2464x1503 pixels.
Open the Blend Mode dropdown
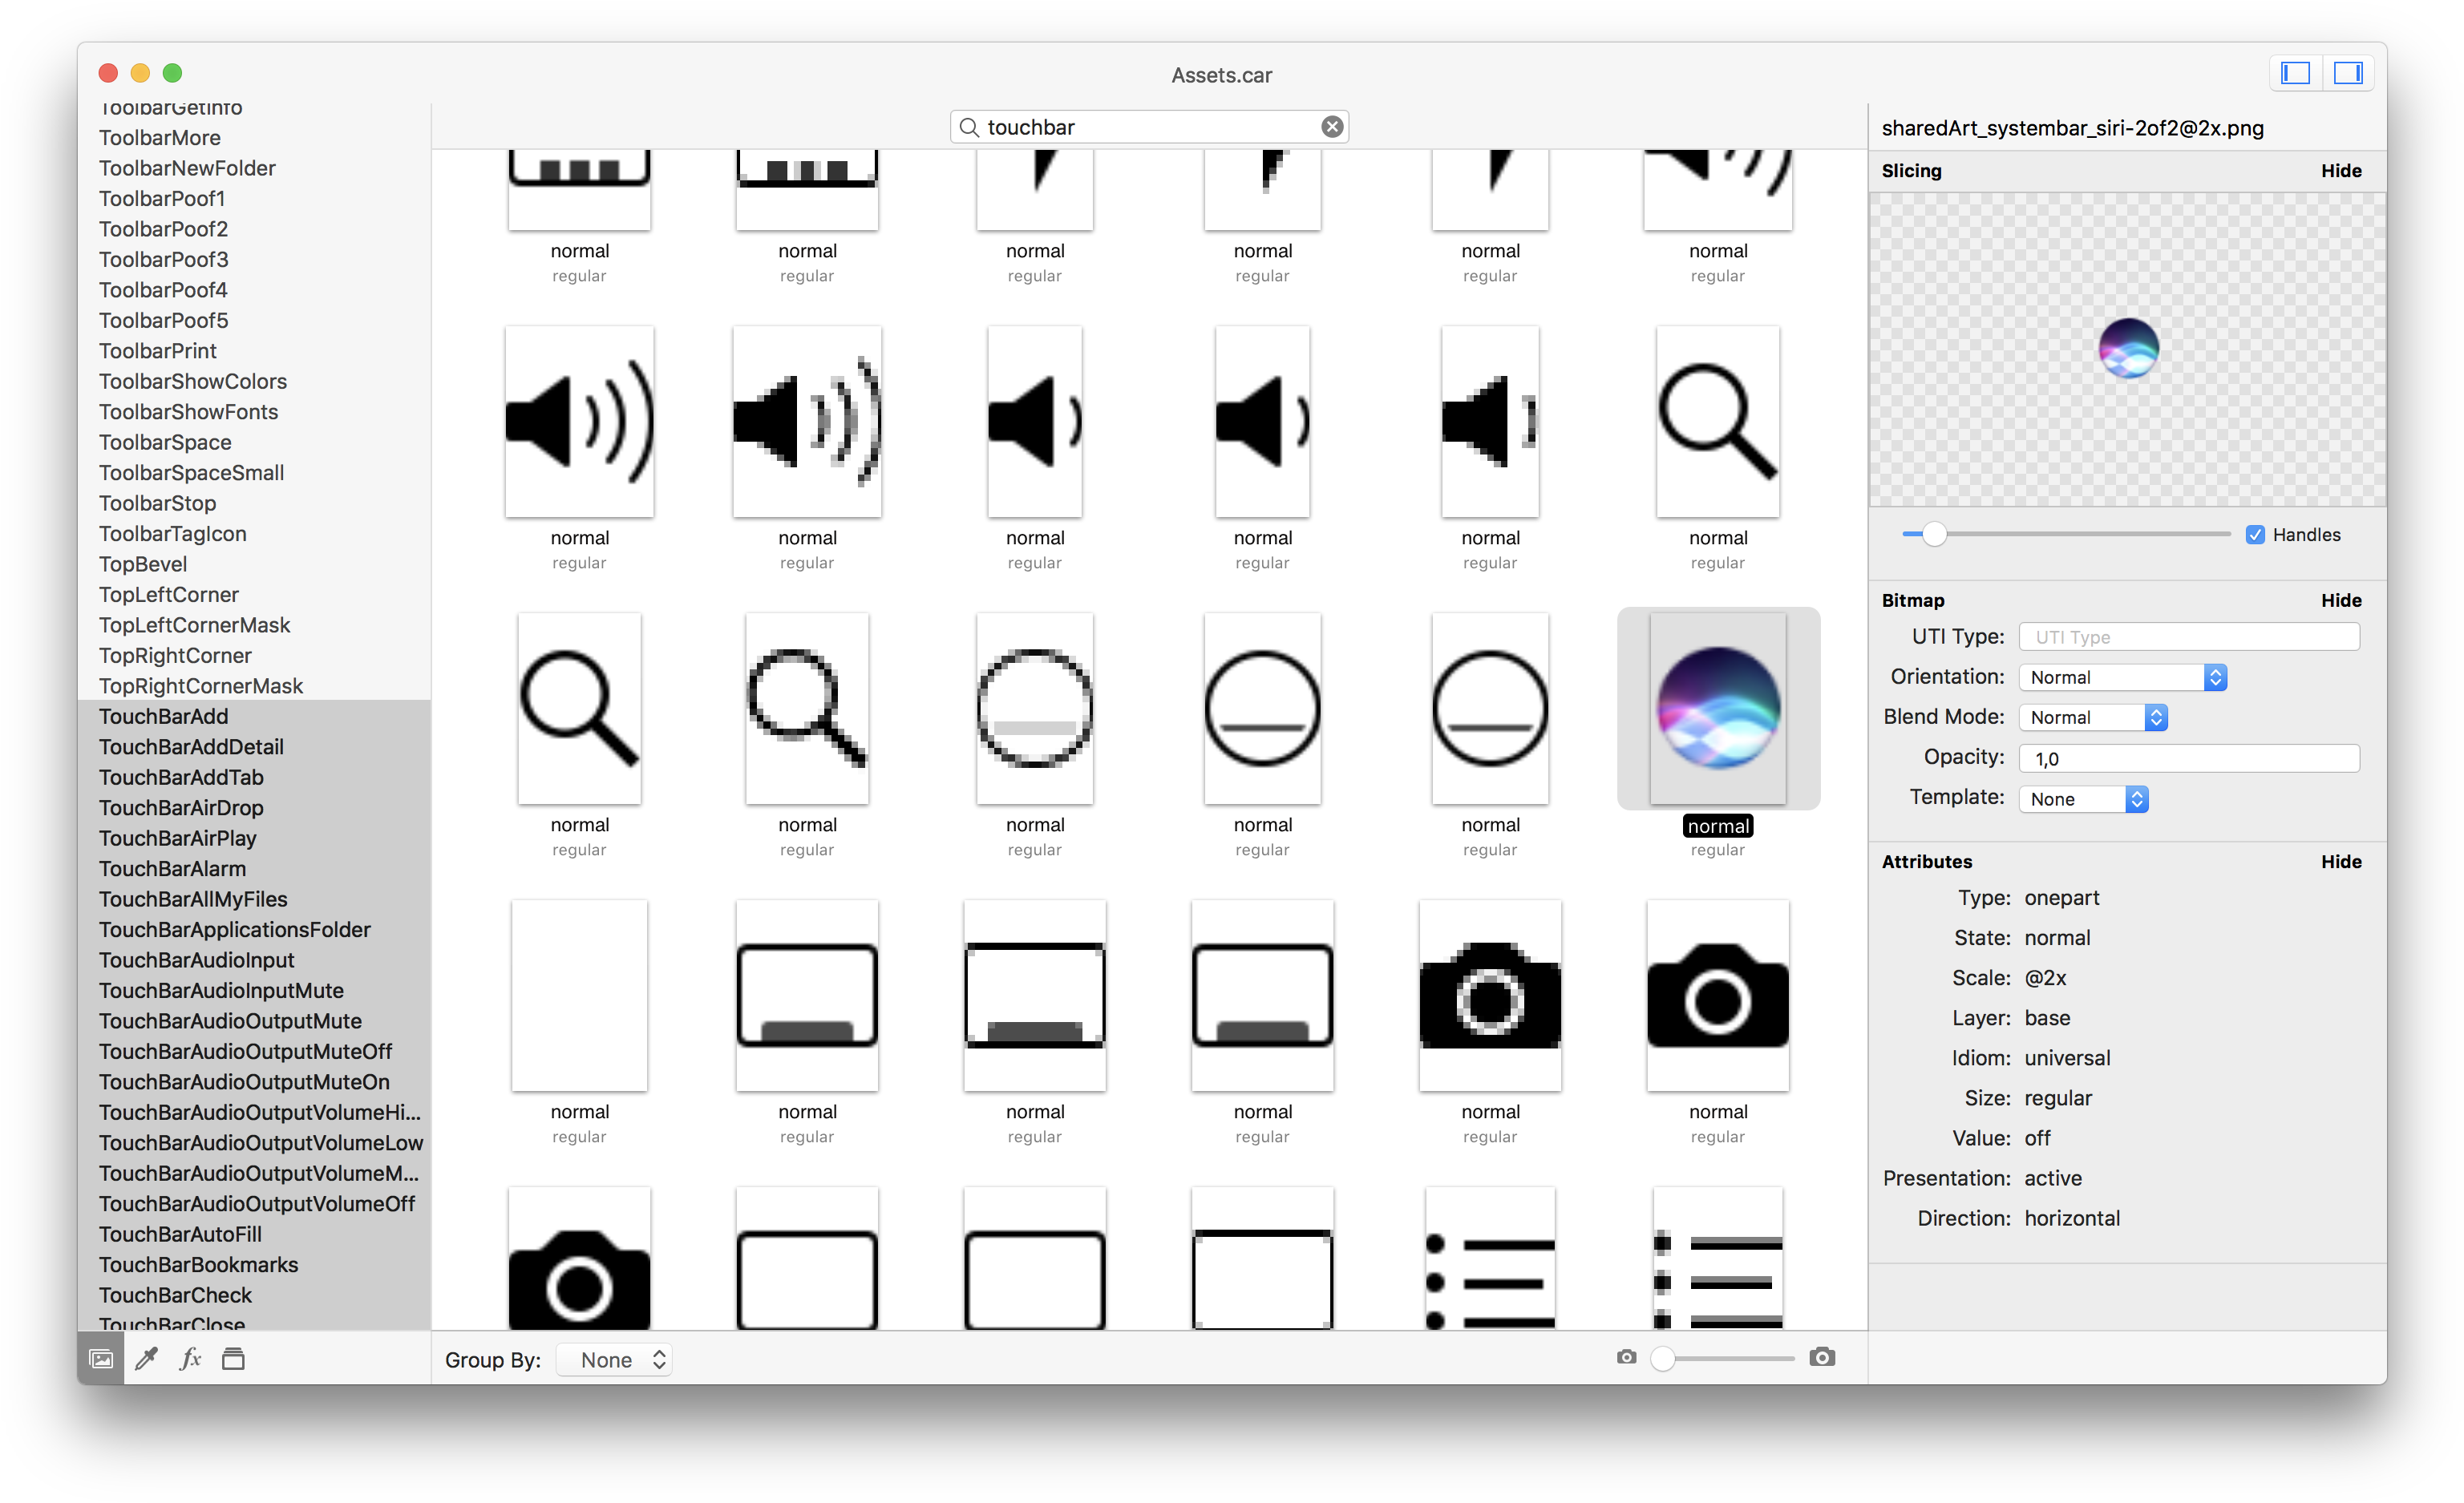coord(2092,717)
